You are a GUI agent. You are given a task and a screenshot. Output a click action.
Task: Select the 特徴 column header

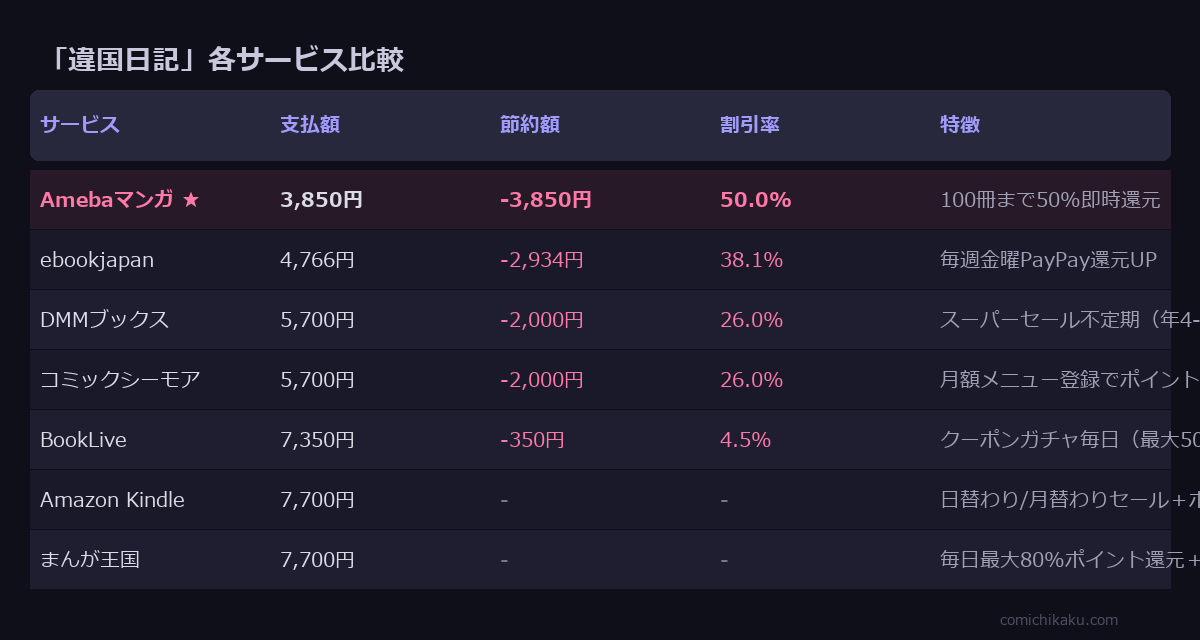960,125
